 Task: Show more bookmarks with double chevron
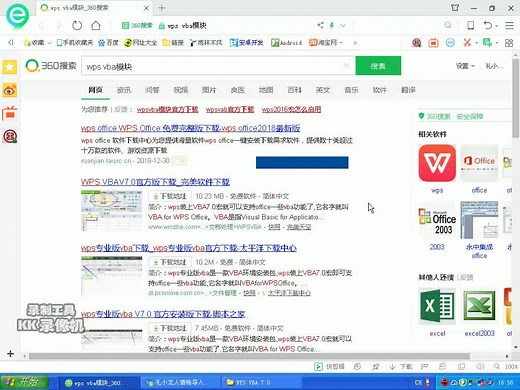pyautogui.click(x=355, y=43)
